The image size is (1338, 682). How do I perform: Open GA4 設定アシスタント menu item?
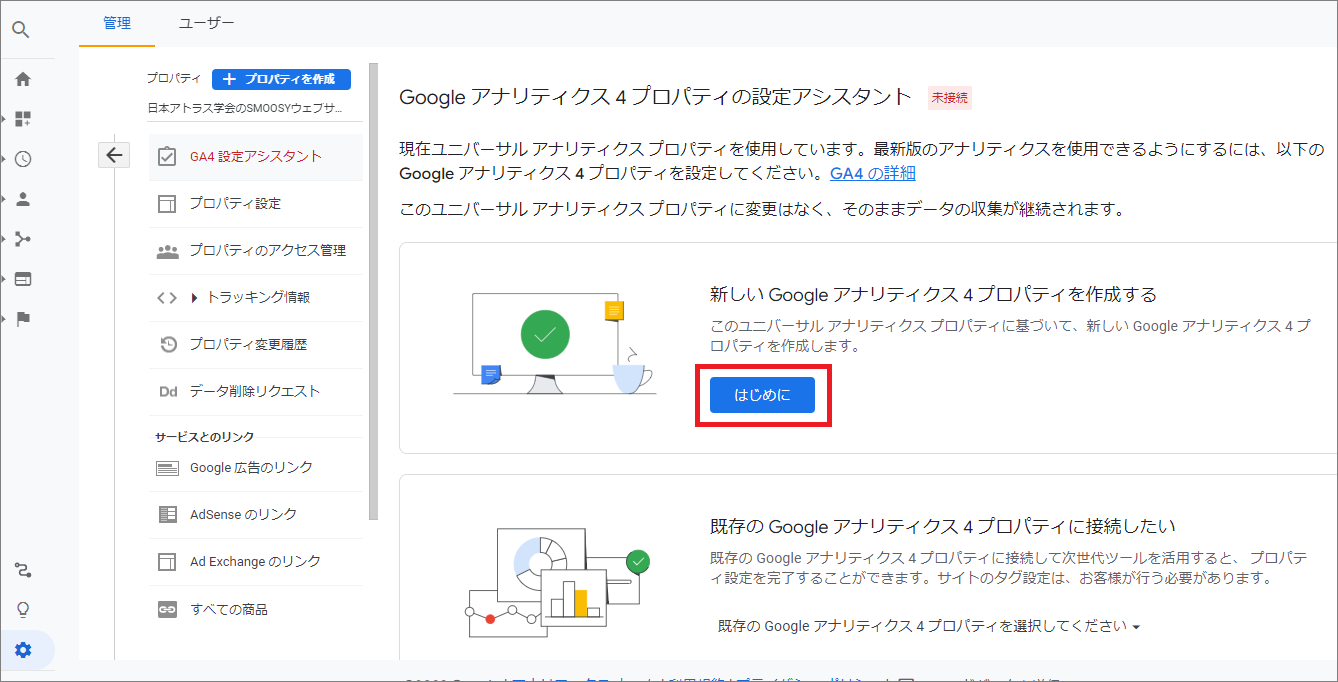(x=256, y=156)
